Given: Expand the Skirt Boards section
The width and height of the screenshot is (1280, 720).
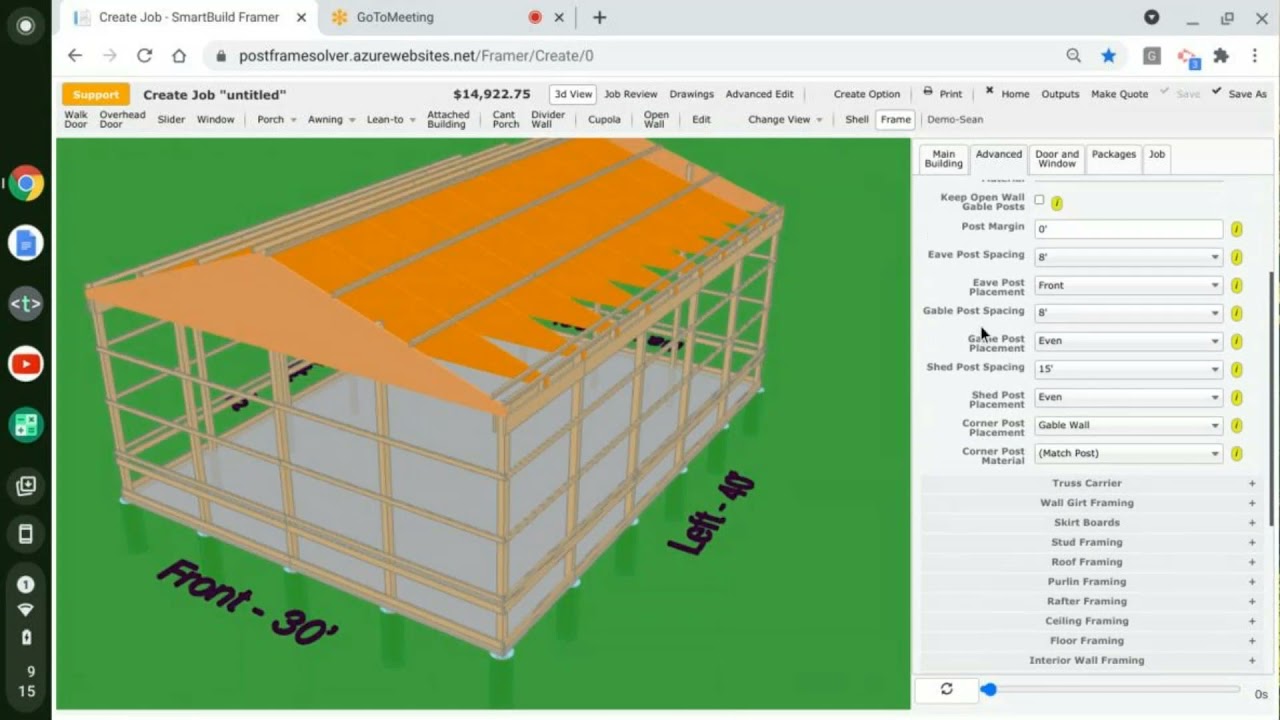Looking at the screenshot, I should click(x=1090, y=522).
